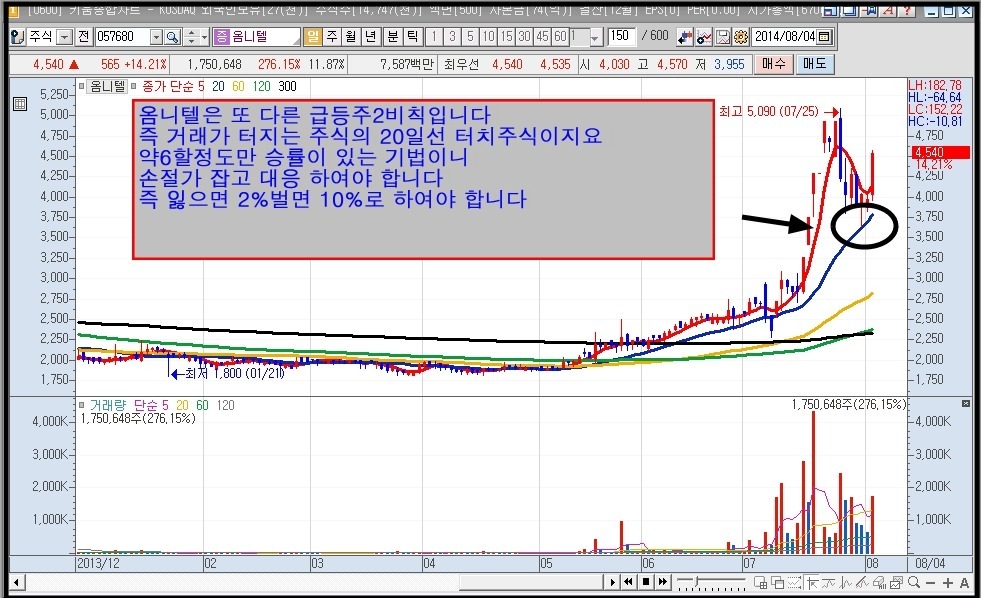981x598 pixels.
Task: Click the yellow 60 moving average label
Action: 238,86
